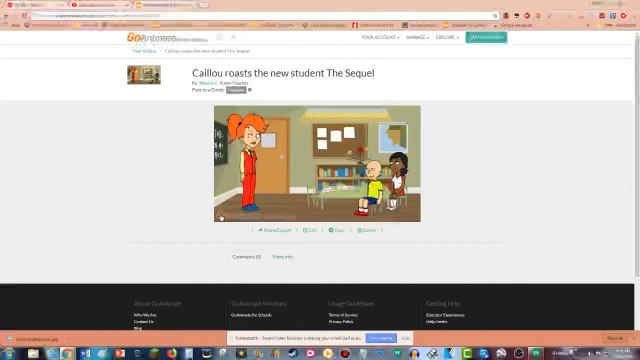Click Hide on the screen-sharing notification
The height and width of the screenshot is (360, 640).
pos(405,338)
